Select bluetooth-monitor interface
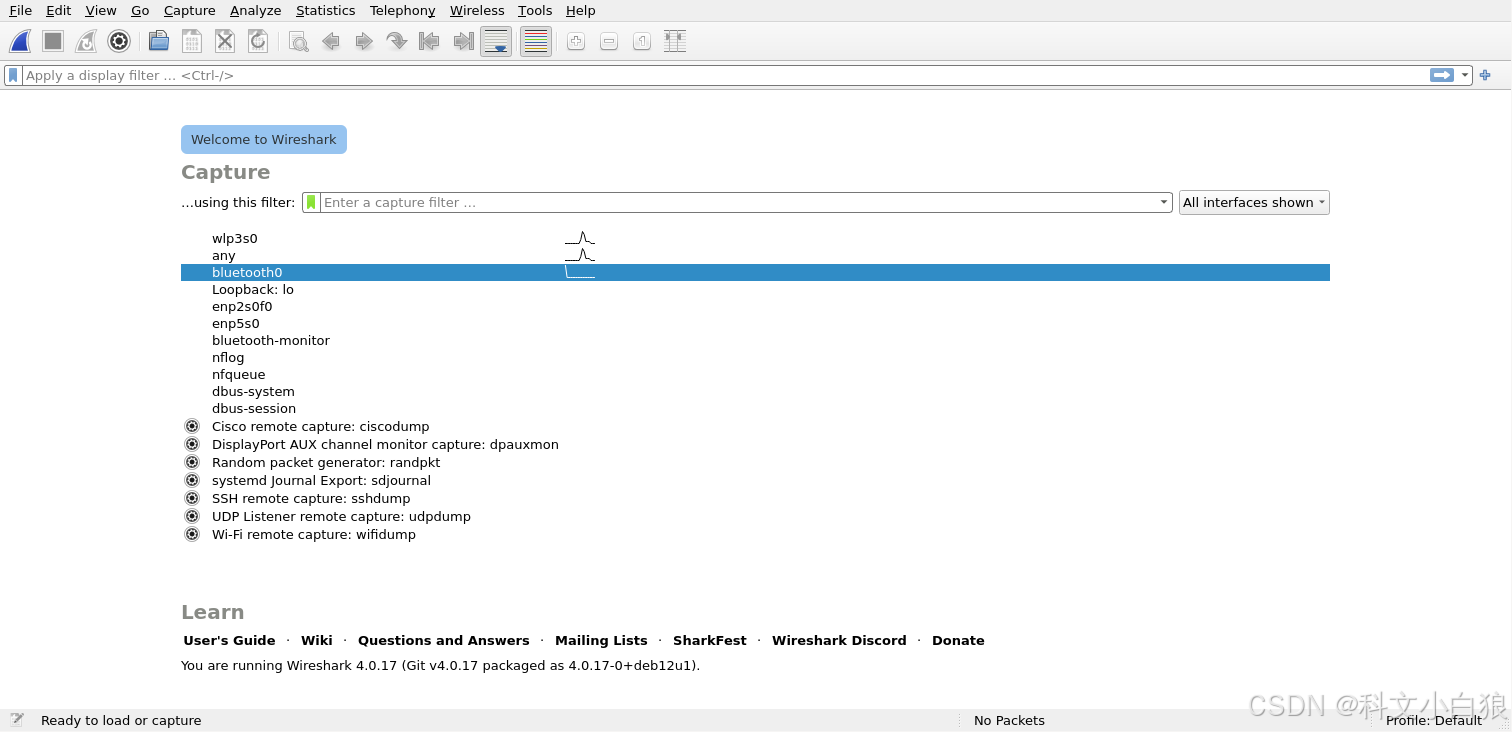The image size is (1512, 732). click(x=755, y=340)
